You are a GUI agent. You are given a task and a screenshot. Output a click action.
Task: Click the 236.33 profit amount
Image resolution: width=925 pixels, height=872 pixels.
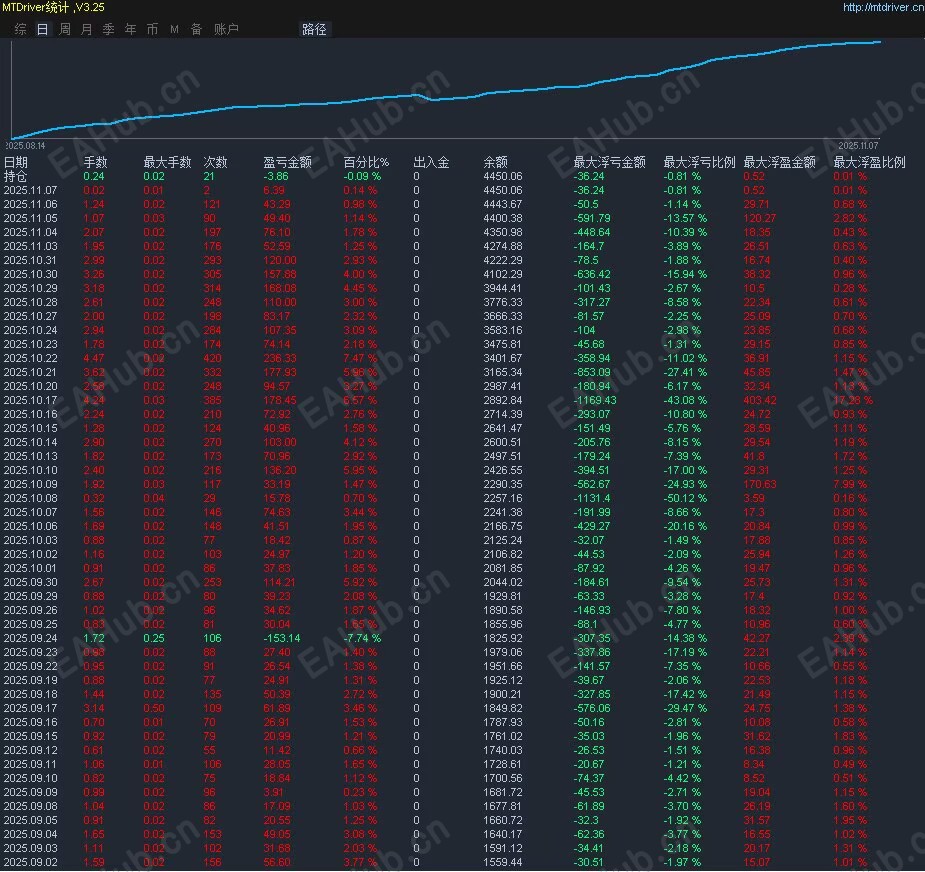tap(280, 358)
